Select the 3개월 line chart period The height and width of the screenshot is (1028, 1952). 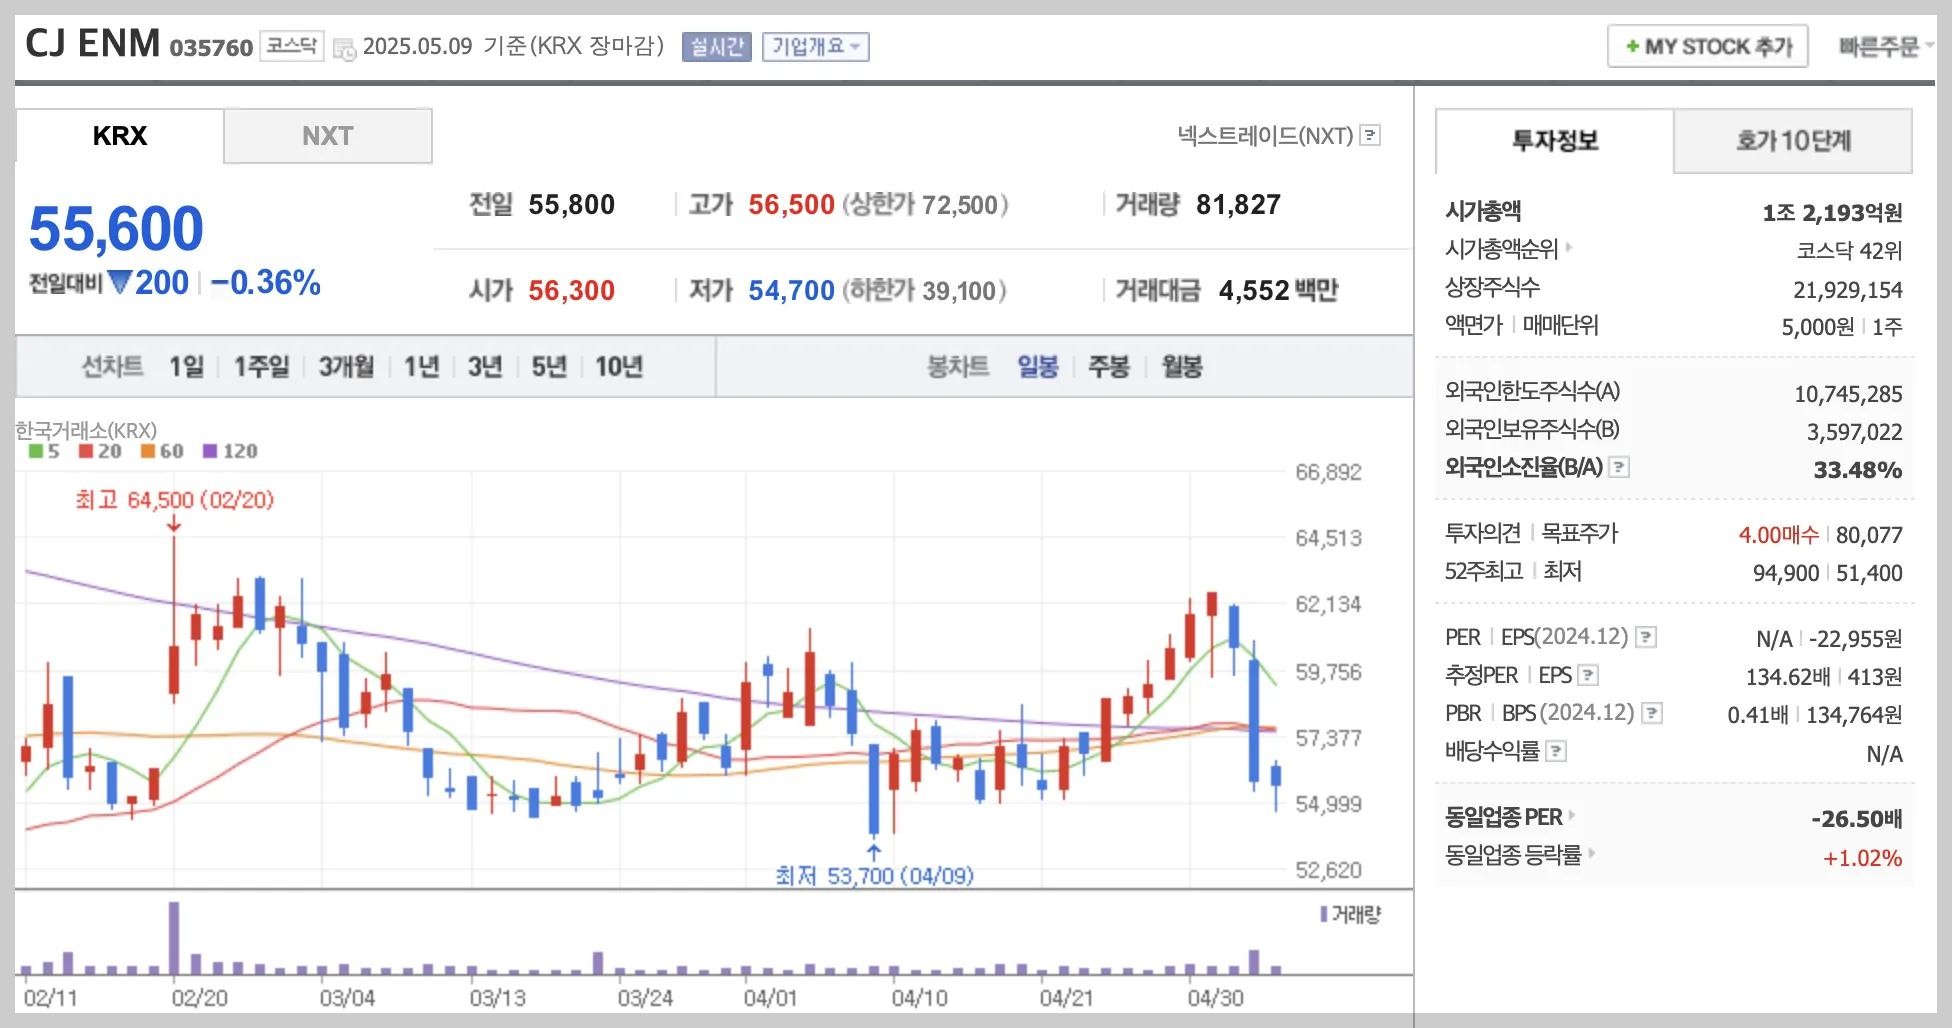pos(347,367)
